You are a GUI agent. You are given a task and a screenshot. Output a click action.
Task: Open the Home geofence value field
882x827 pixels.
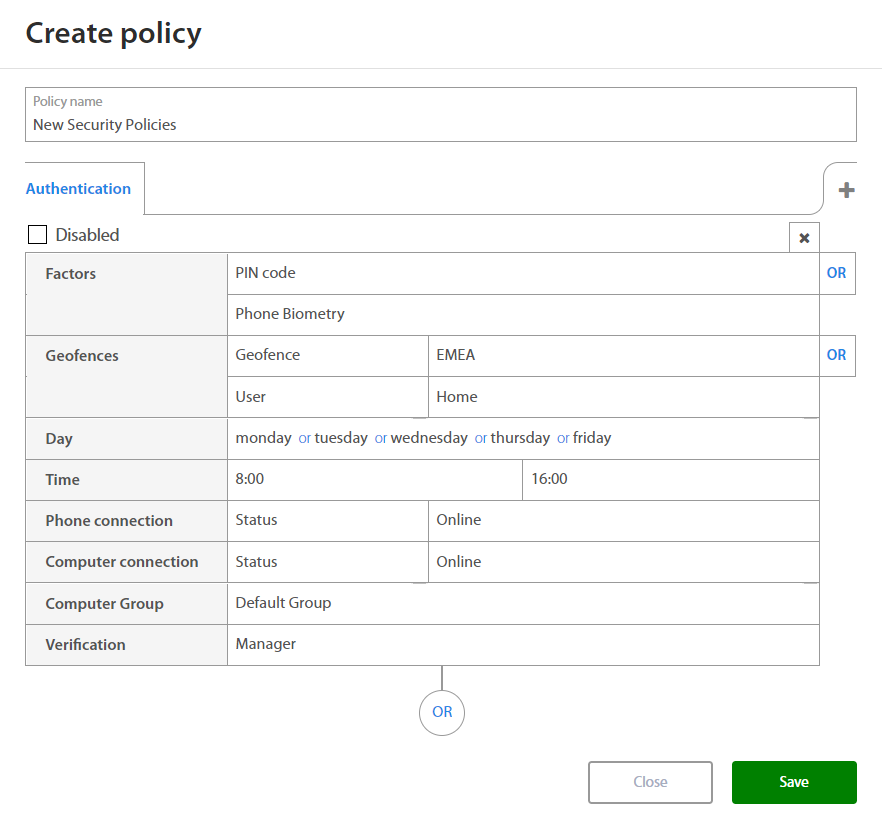click(x=622, y=397)
